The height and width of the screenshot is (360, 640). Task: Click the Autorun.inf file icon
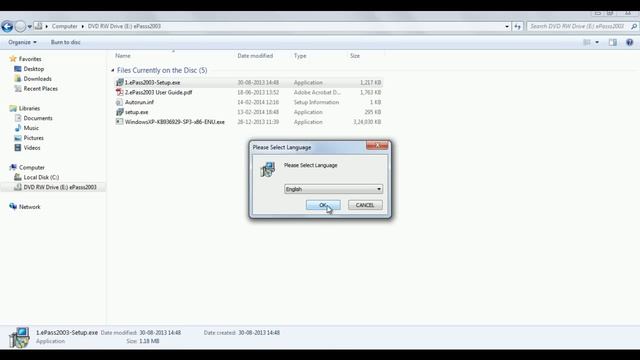point(119,102)
